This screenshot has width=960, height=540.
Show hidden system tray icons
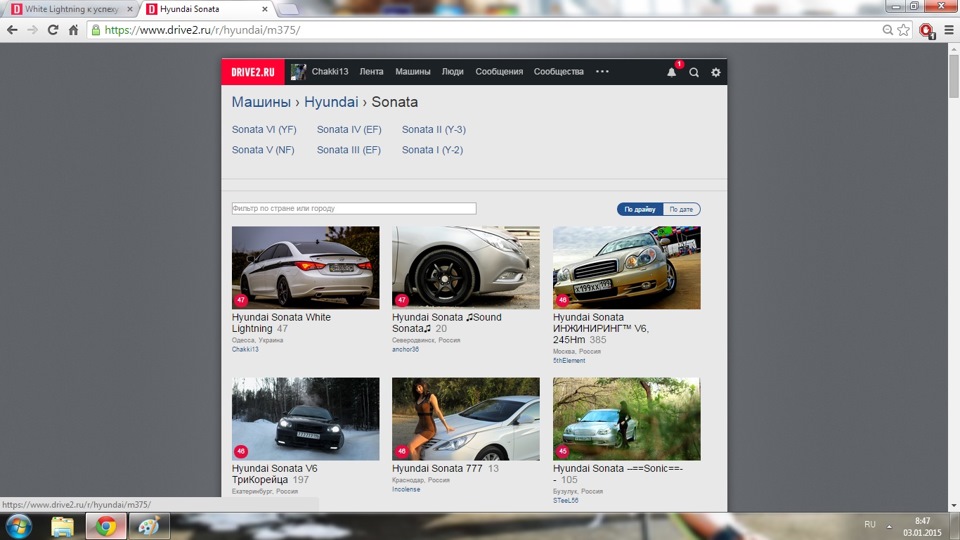[889, 526]
